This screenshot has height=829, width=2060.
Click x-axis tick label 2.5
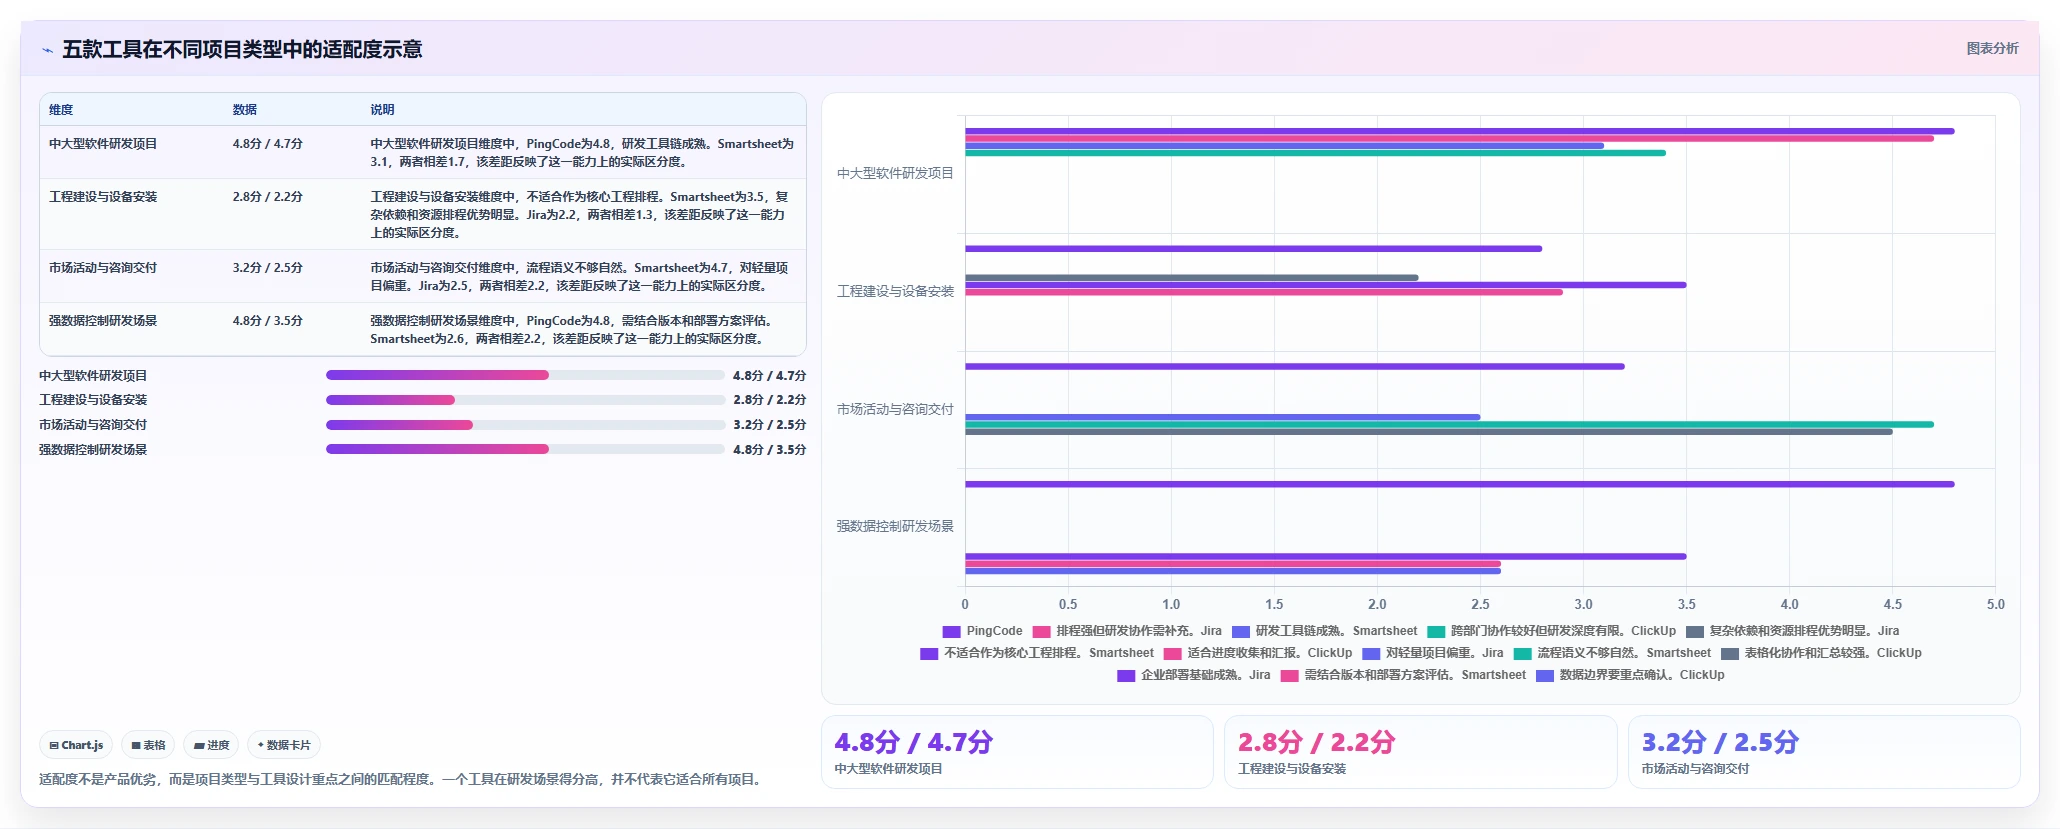coord(1480,604)
